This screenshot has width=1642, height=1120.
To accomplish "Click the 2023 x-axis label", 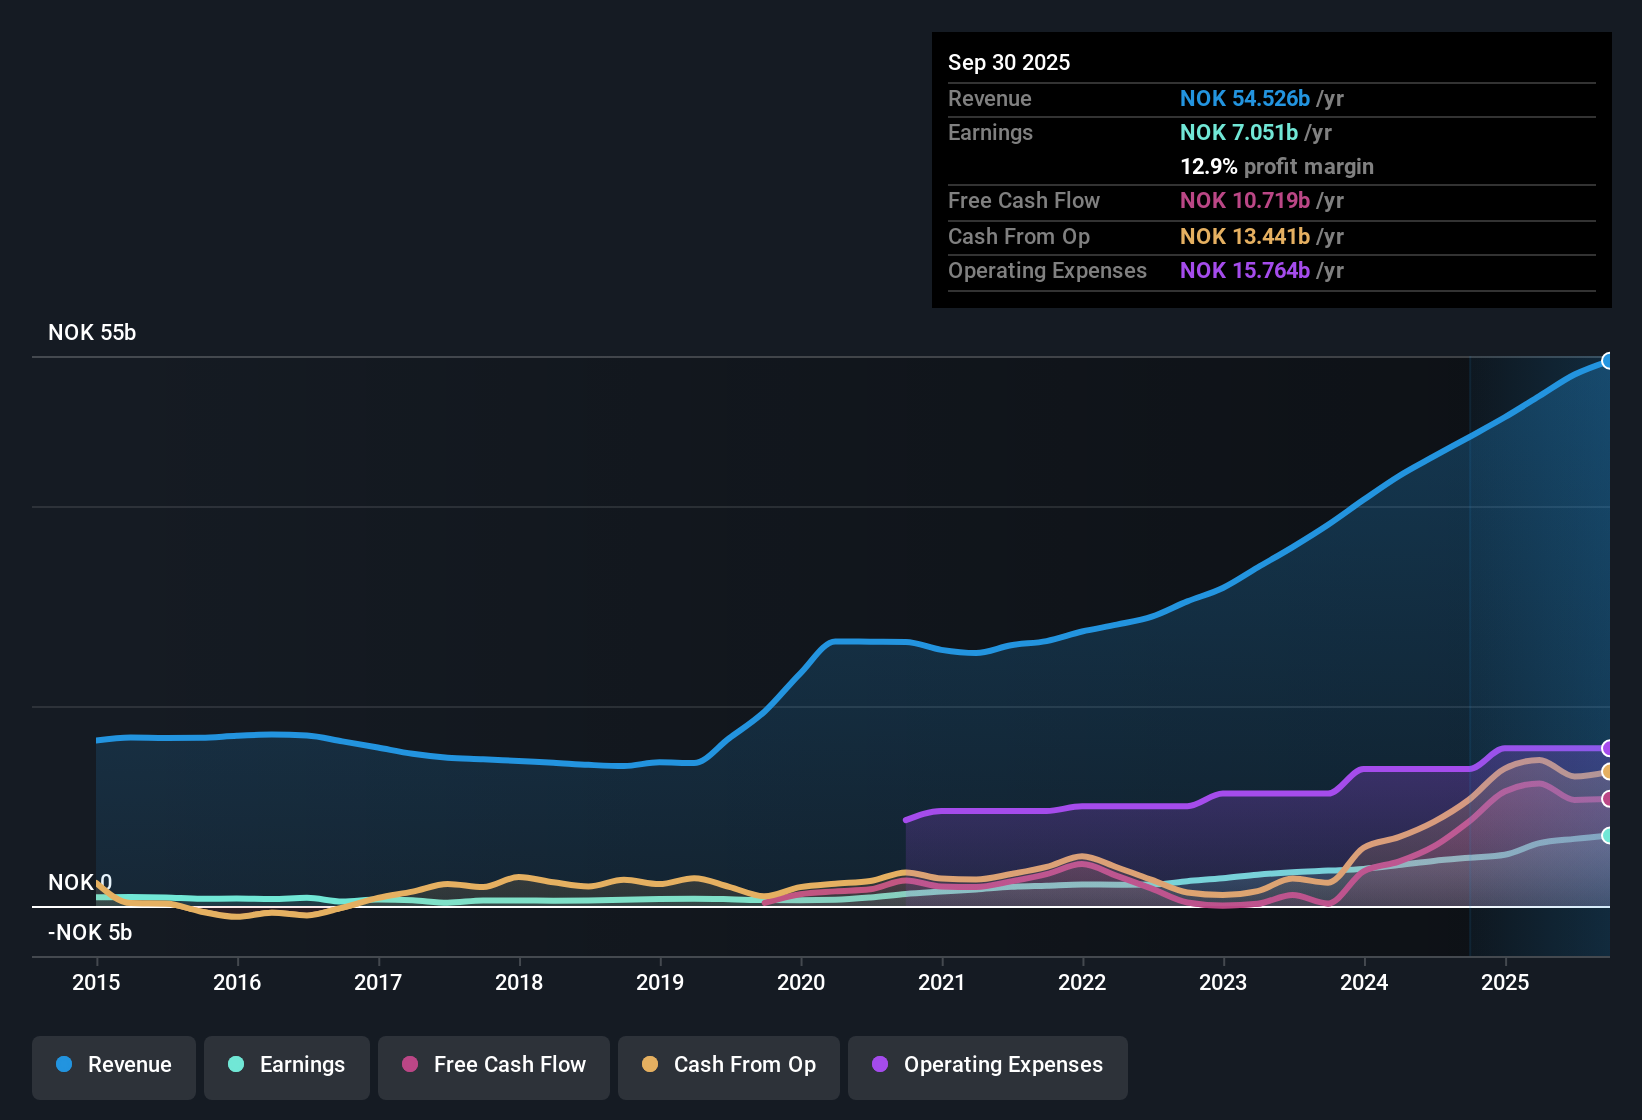I will [1223, 982].
